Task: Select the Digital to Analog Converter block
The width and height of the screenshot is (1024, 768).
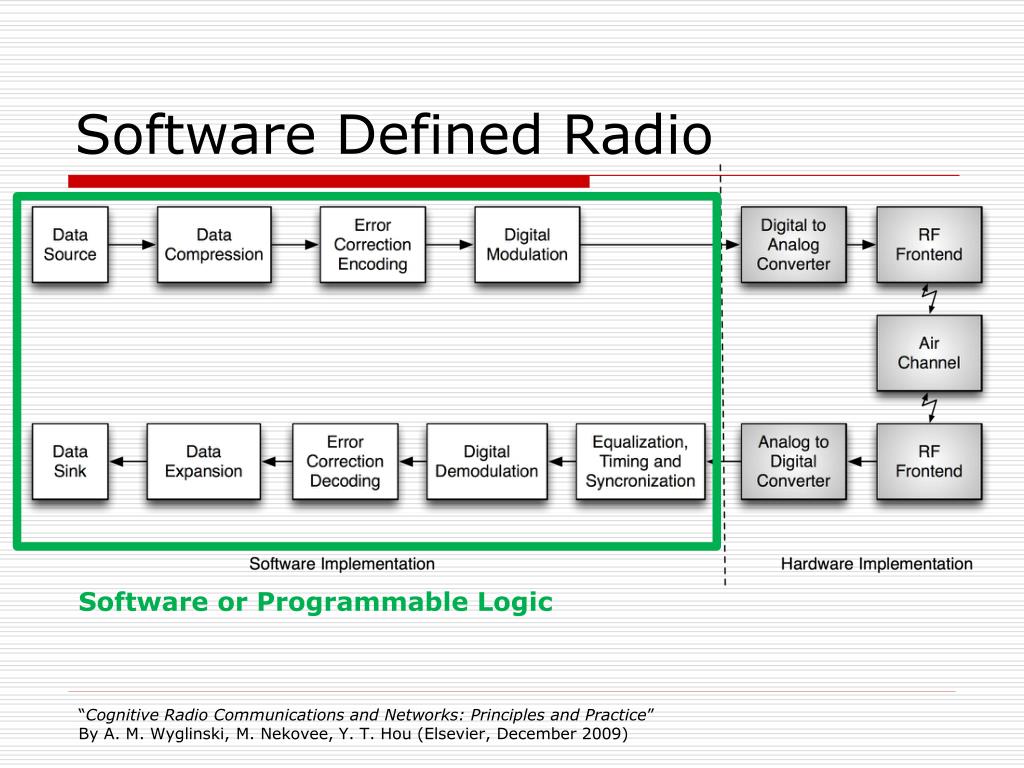Action: point(793,245)
